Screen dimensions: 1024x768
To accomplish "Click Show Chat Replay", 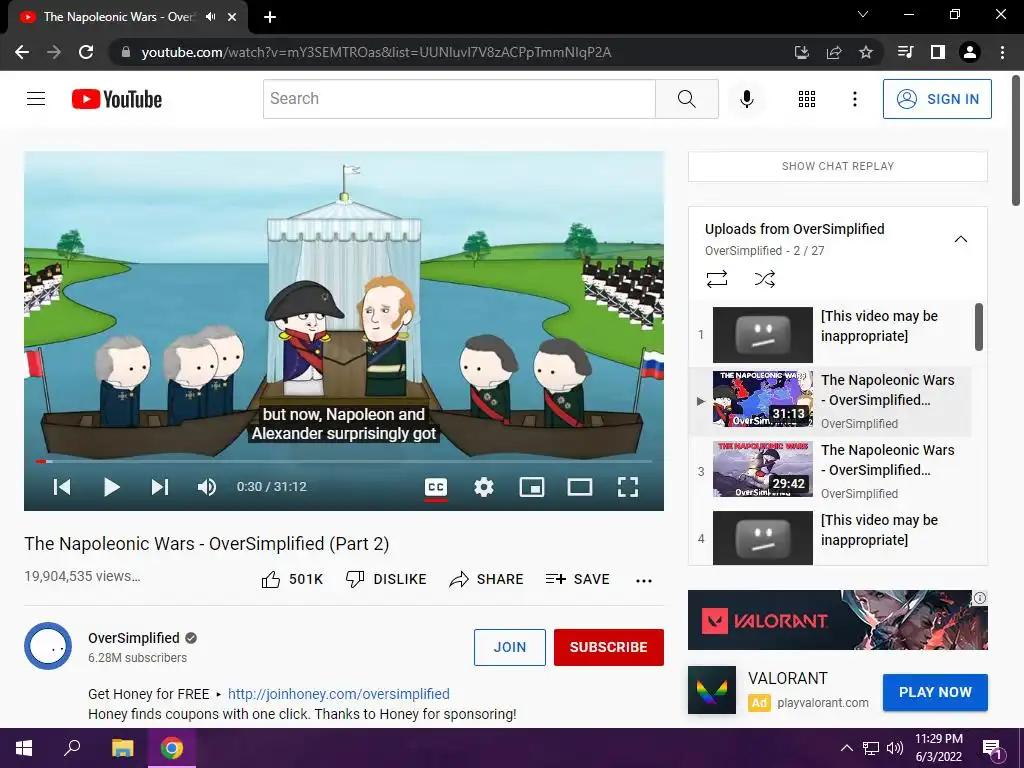I will (x=838, y=166).
